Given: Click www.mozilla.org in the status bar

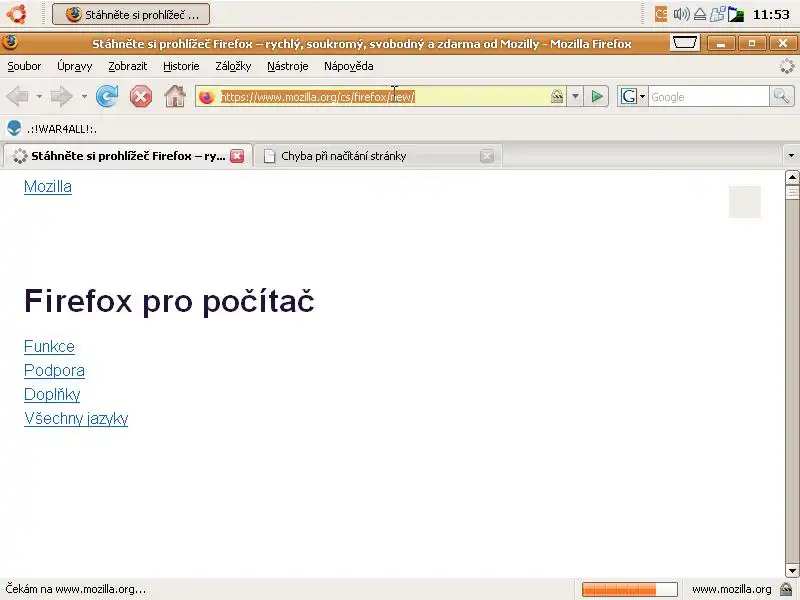Looking at the screenshot, I should click(x=732, y=589).
